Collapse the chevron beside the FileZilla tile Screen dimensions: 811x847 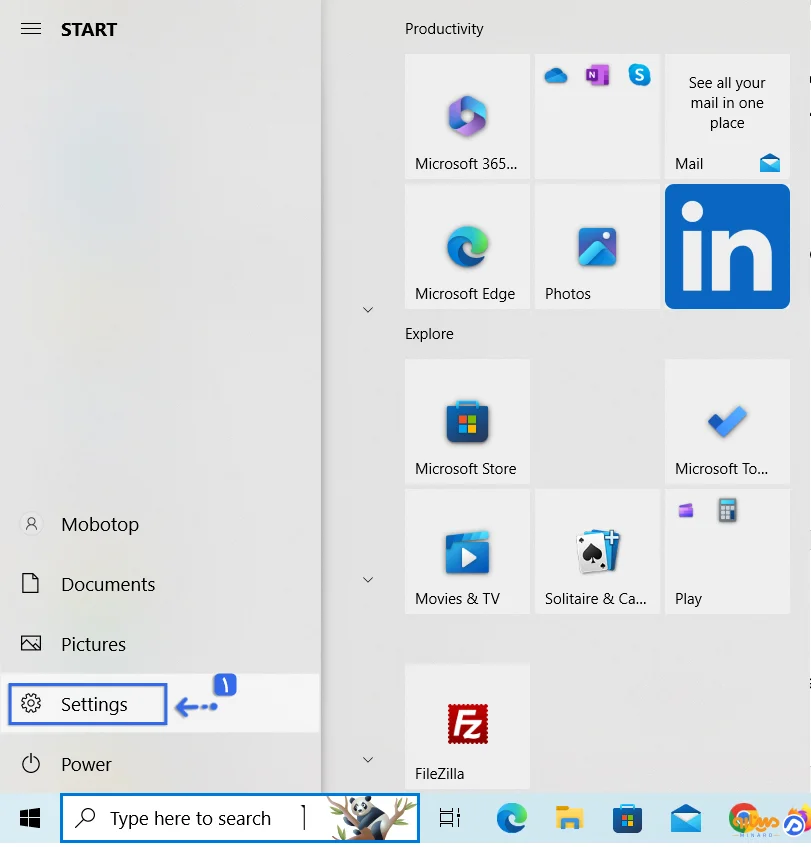[368, 759]
